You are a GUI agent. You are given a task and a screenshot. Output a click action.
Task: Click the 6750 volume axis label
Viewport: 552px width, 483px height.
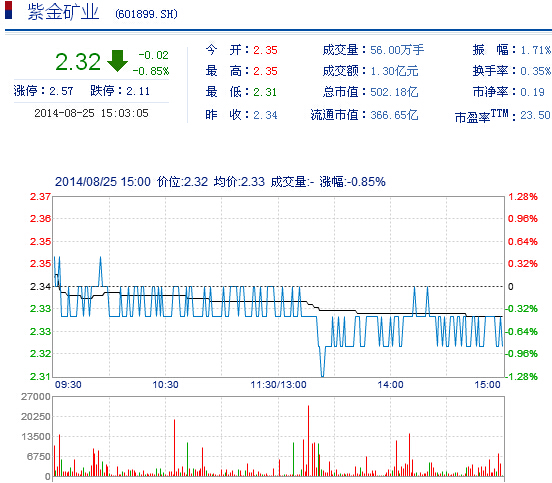coord(39,457)
